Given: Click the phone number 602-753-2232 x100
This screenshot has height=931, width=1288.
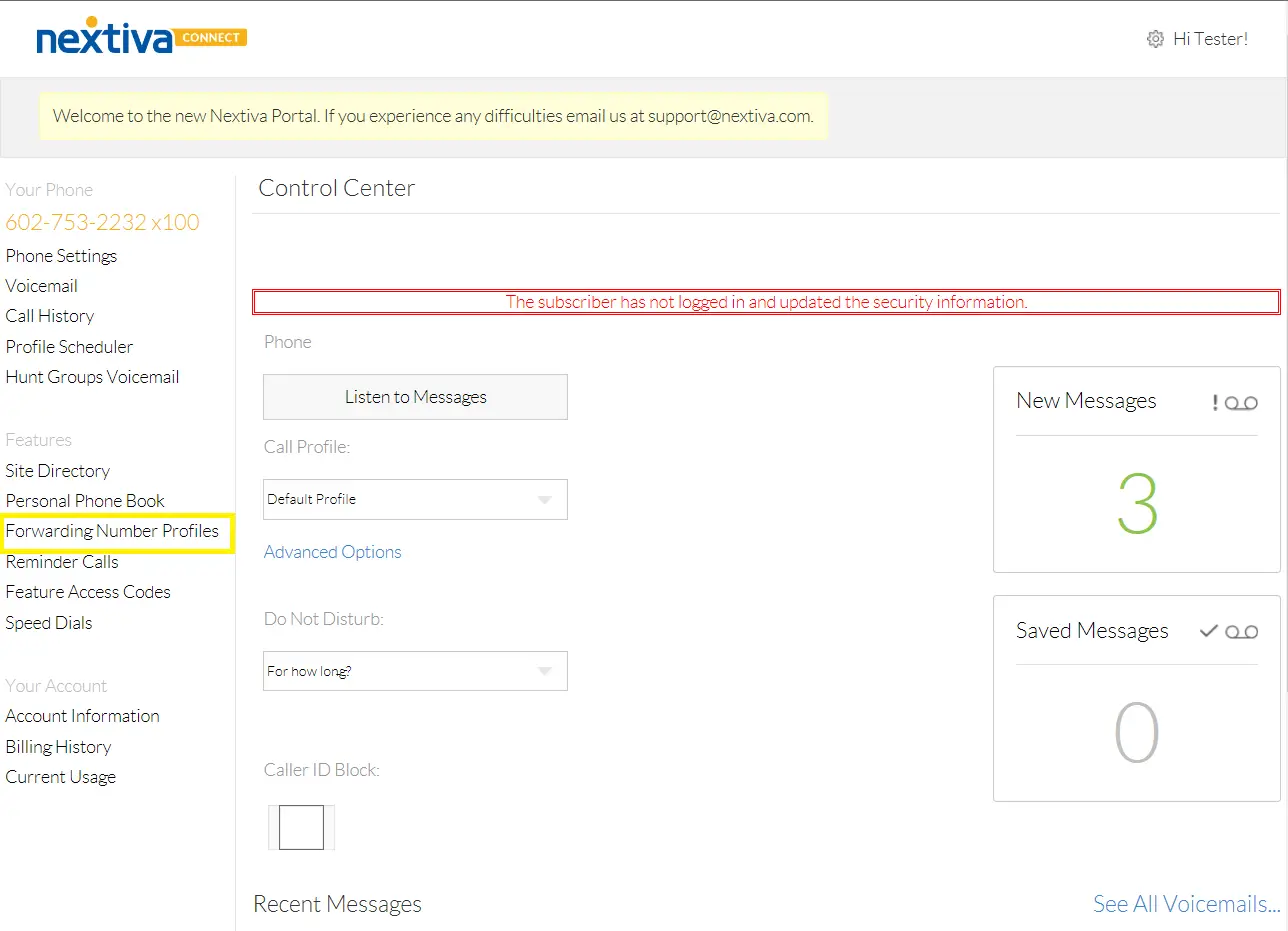Looking at the screenshot, I should 102,222.
